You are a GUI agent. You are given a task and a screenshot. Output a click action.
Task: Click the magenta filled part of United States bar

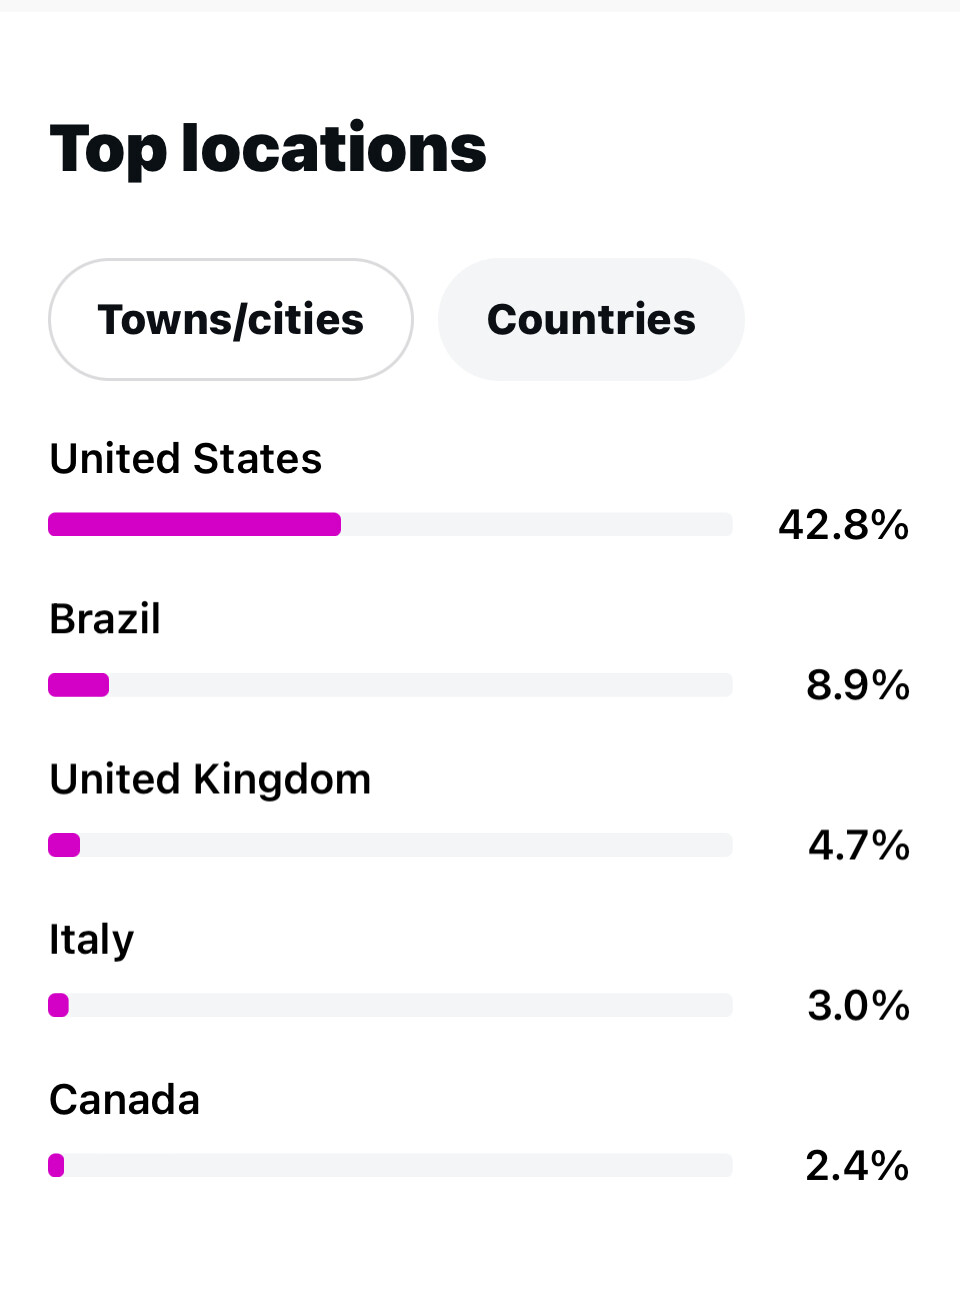194,524
